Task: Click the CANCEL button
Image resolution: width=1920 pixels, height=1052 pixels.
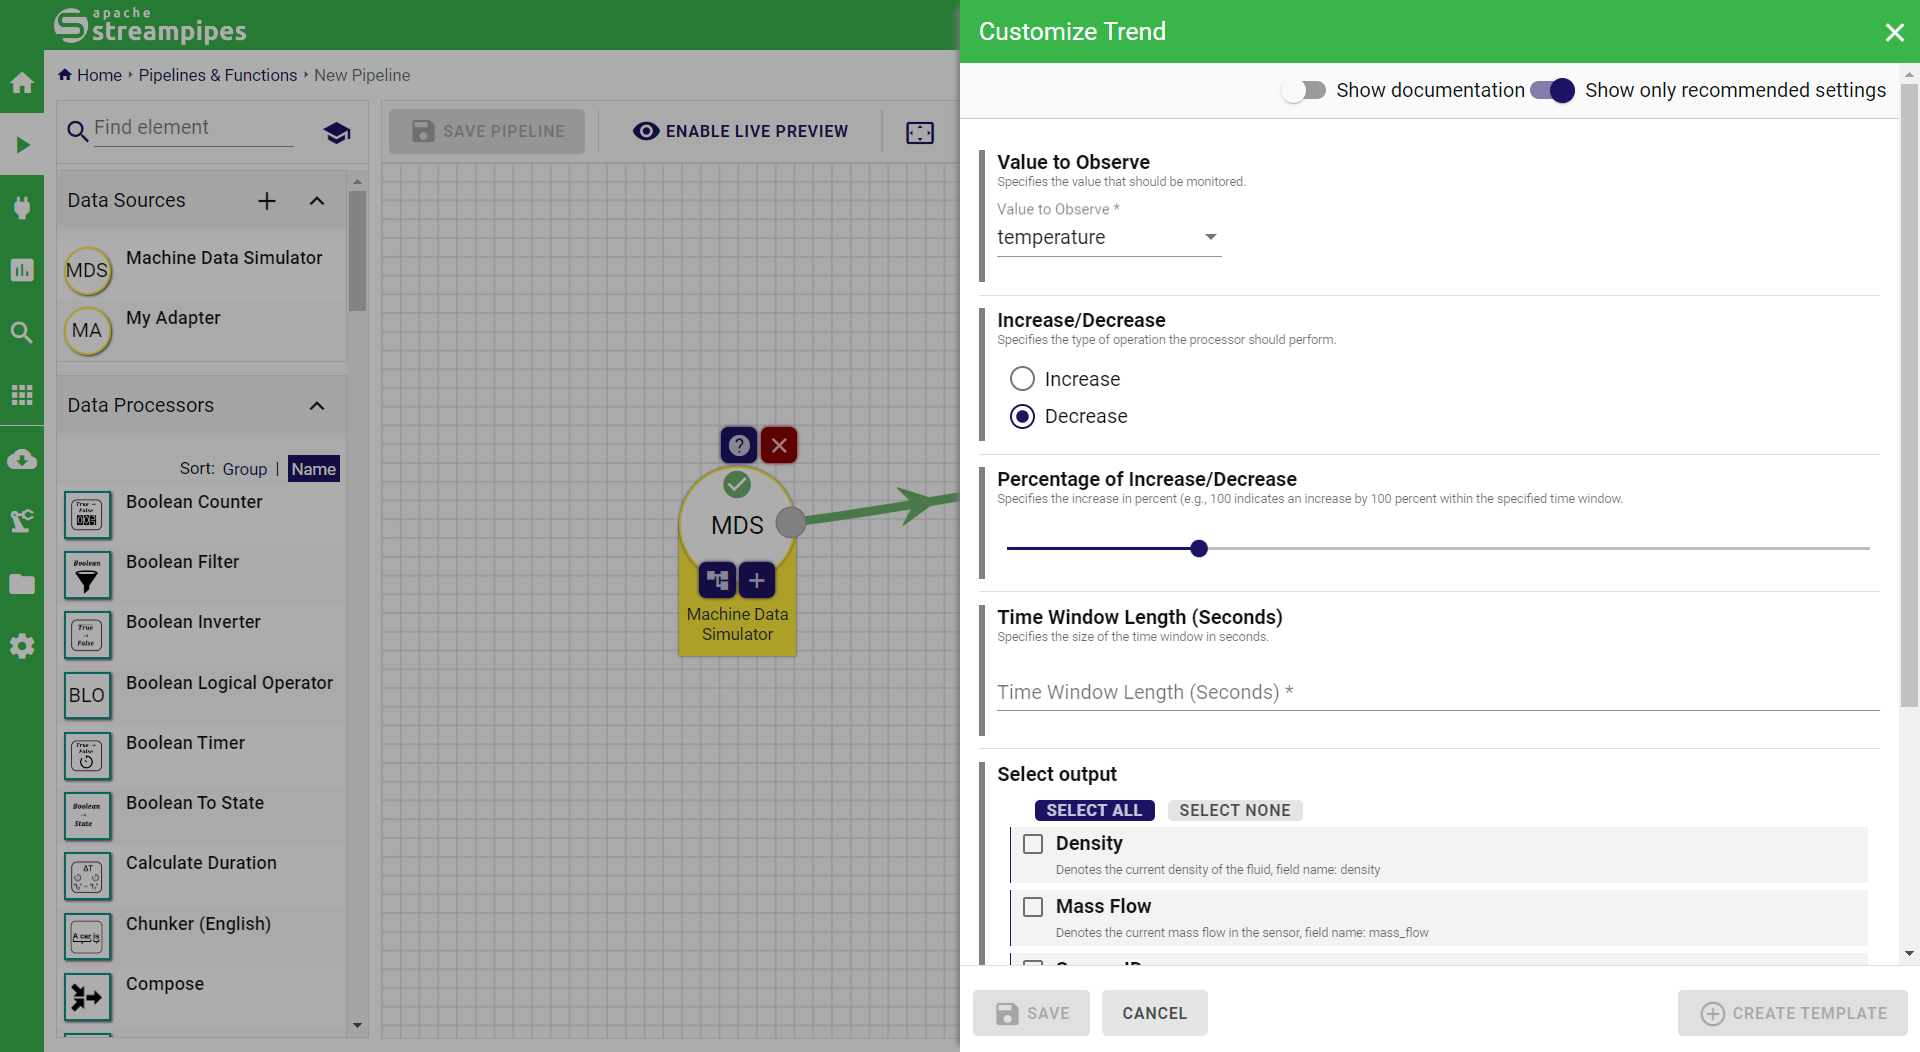Action: (x=1154, y=1013)
